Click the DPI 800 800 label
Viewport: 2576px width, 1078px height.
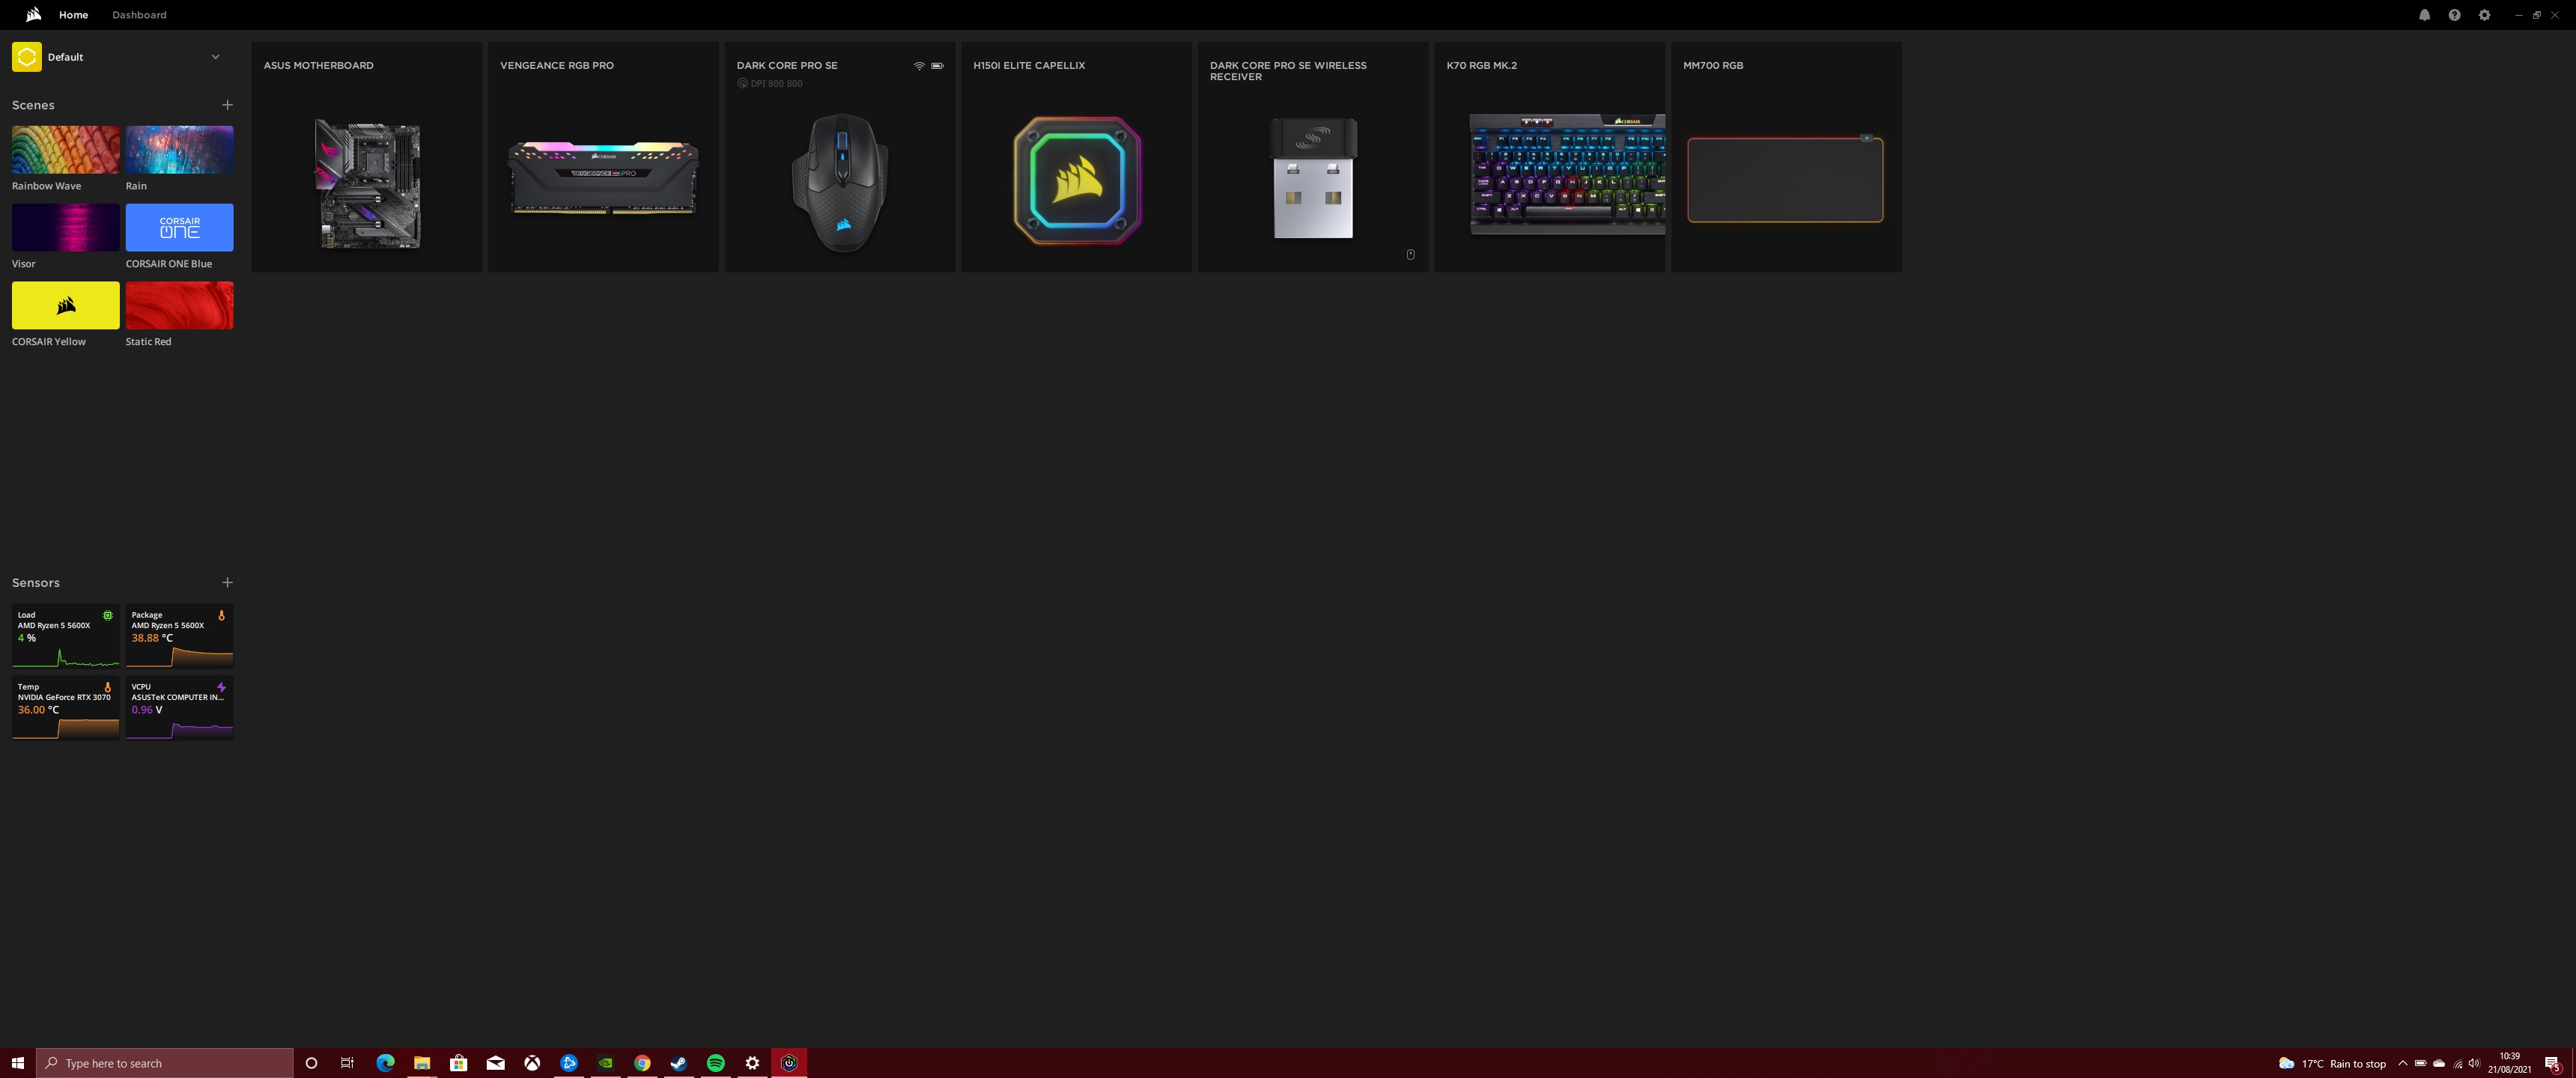[770, 84]
